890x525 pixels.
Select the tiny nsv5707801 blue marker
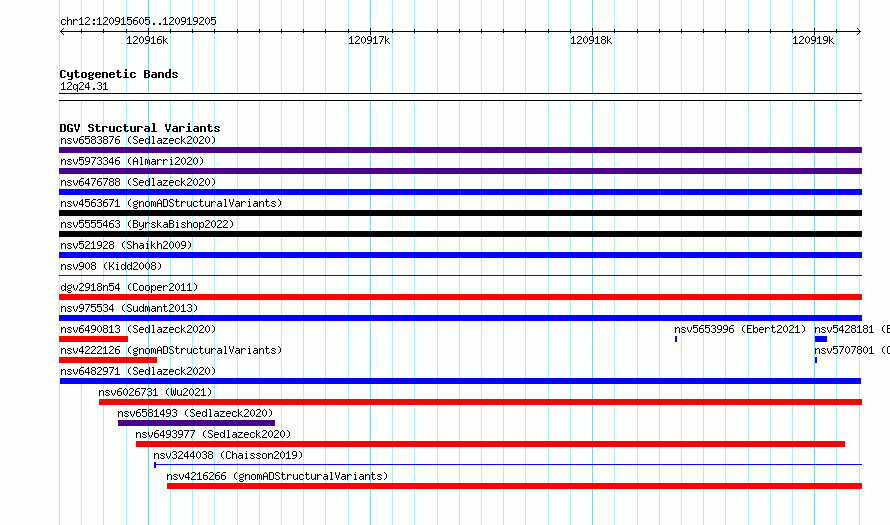tap(816, 360)
